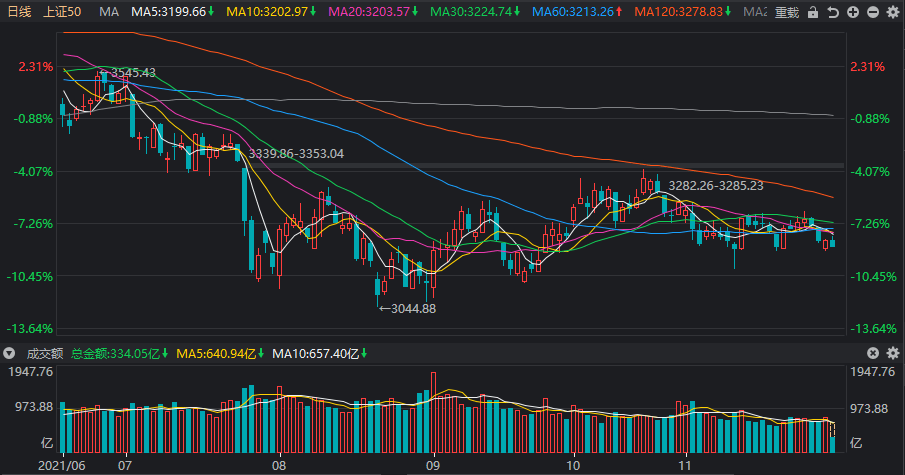Open the MA indicator selector
This screenshot has width=905, height=475.
(x=109, y=12)
